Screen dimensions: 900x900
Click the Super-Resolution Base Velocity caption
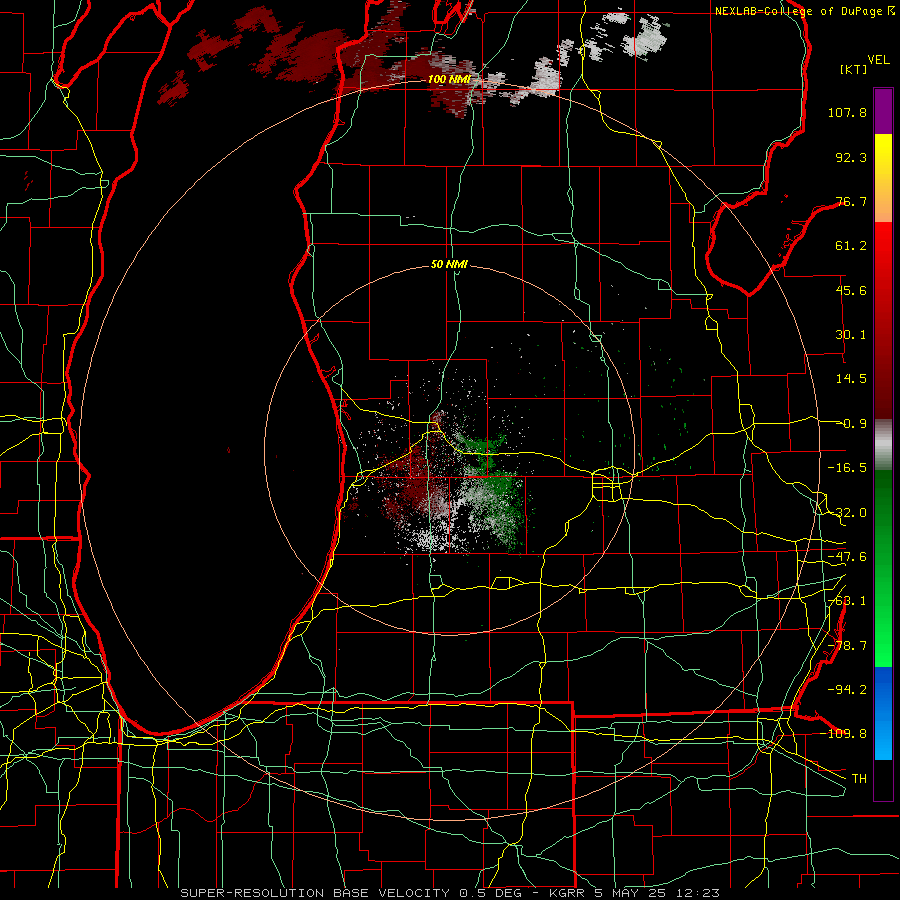(x=449, y=893)
